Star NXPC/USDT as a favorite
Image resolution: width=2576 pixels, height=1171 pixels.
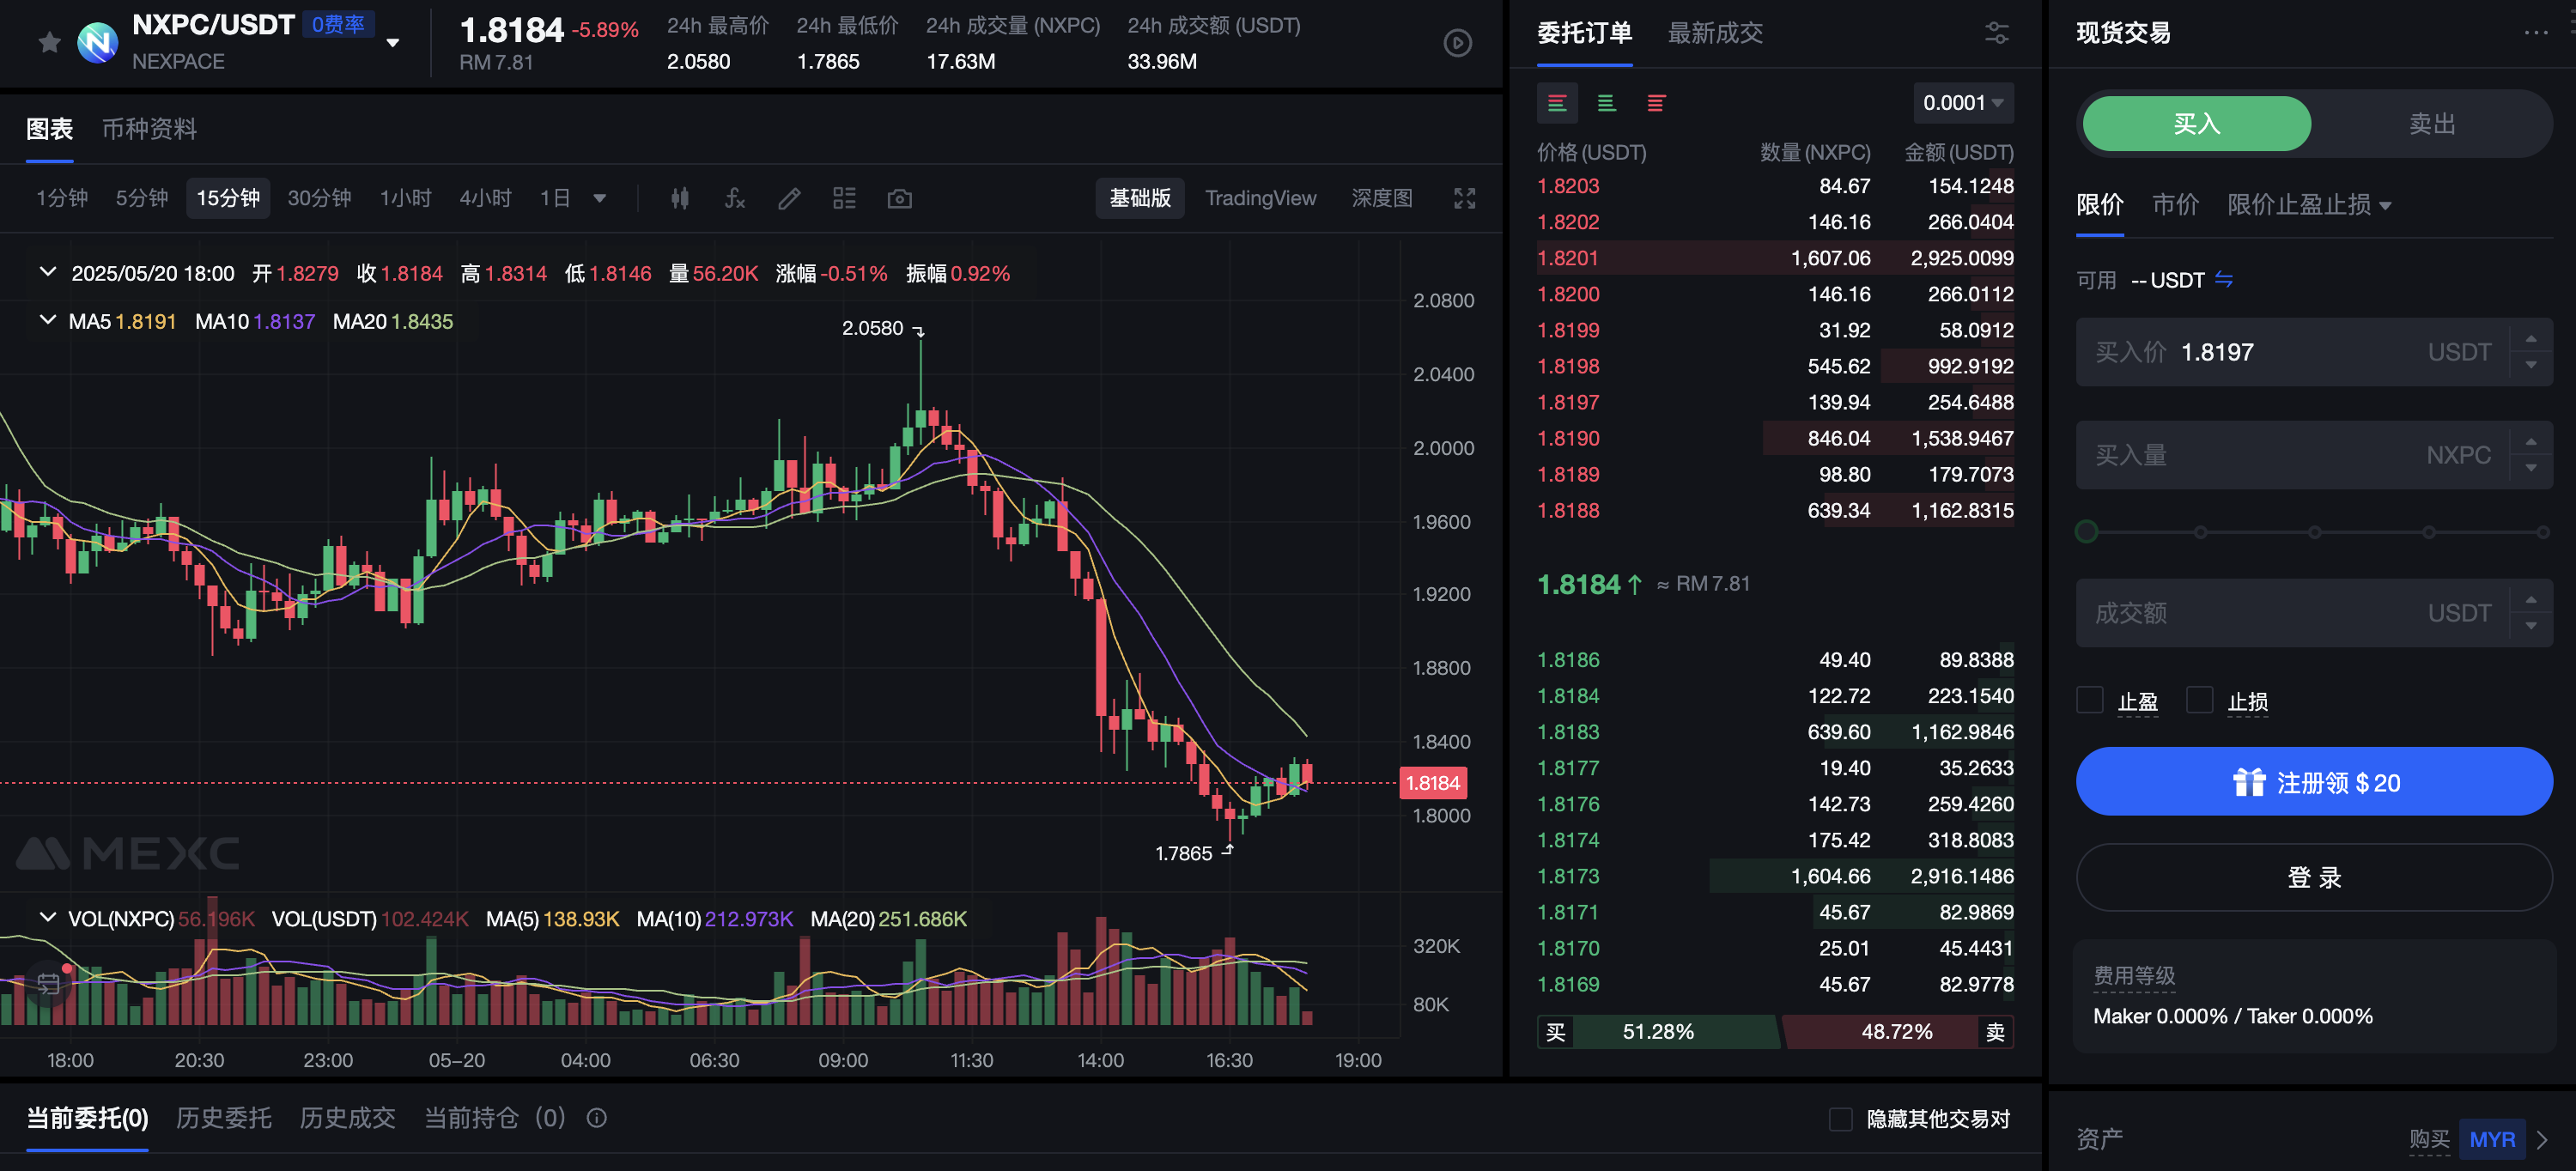point(49,43)
